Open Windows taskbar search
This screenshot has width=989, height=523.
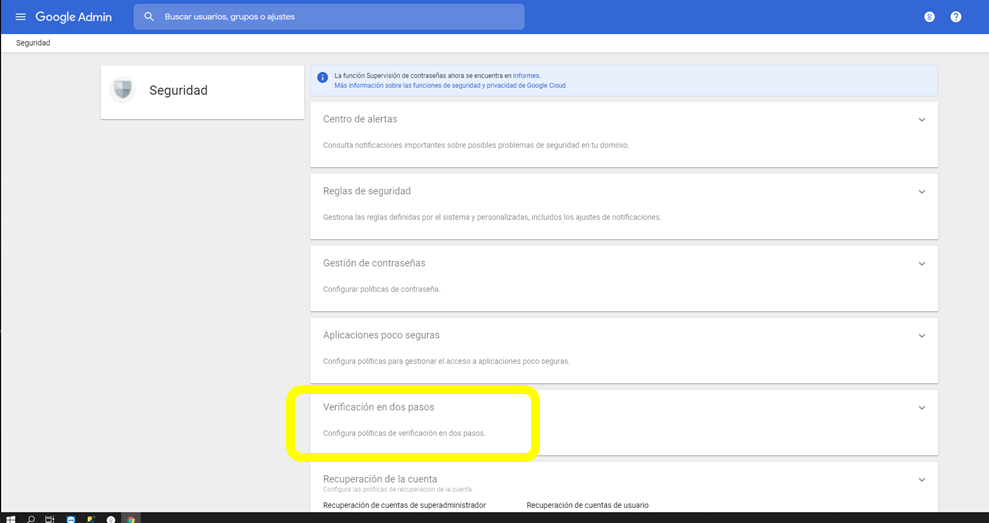click(30, 519)
